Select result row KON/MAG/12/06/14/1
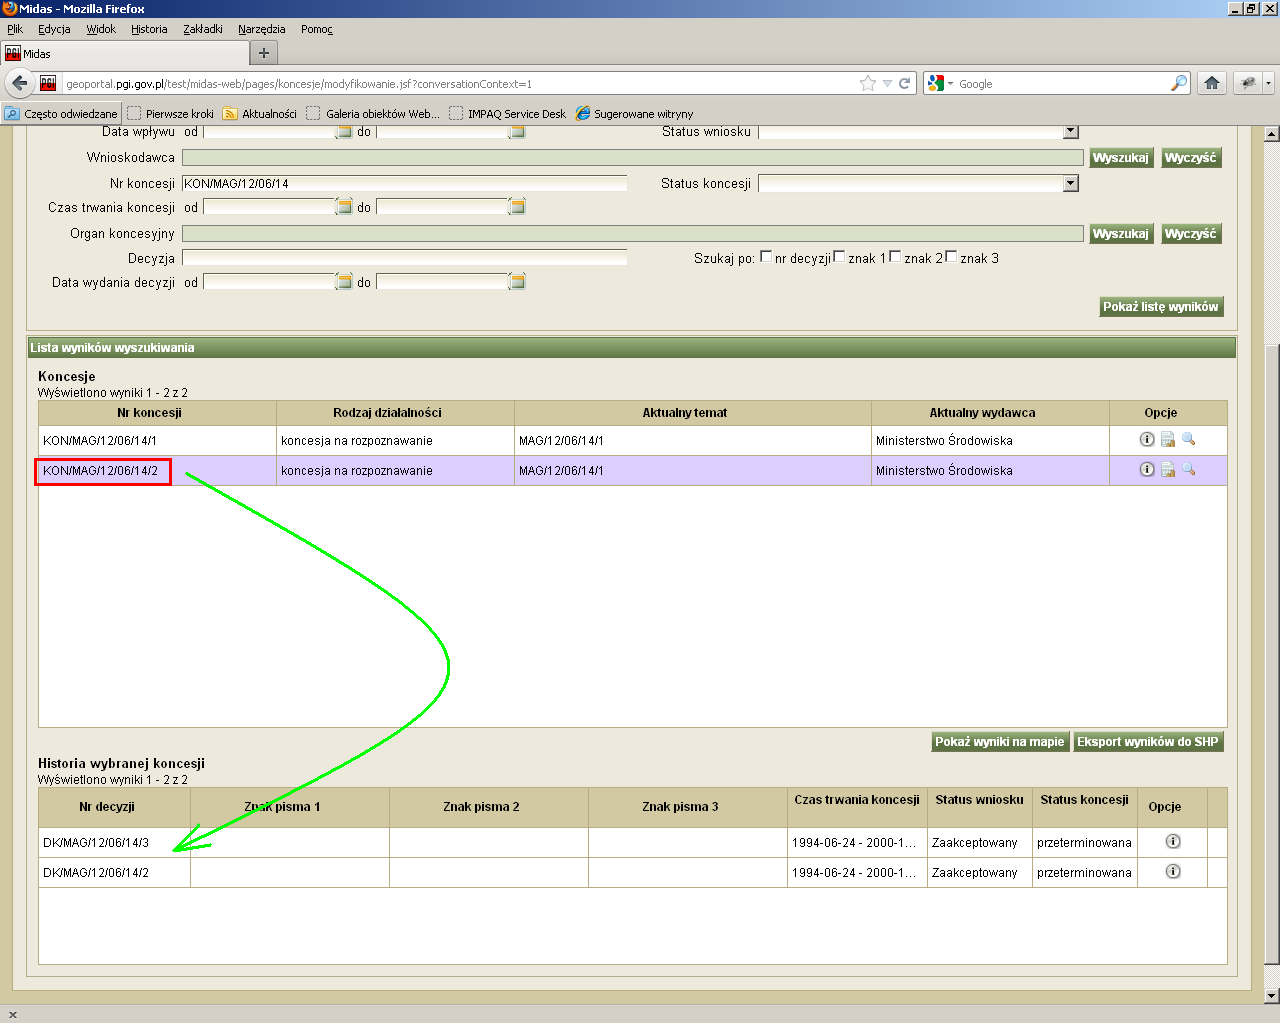The image size is (1280, 1024). [633, 441]
